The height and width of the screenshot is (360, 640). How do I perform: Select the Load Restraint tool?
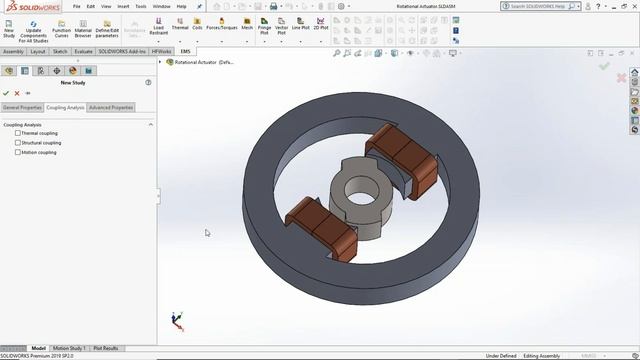[x=158, y=26]
